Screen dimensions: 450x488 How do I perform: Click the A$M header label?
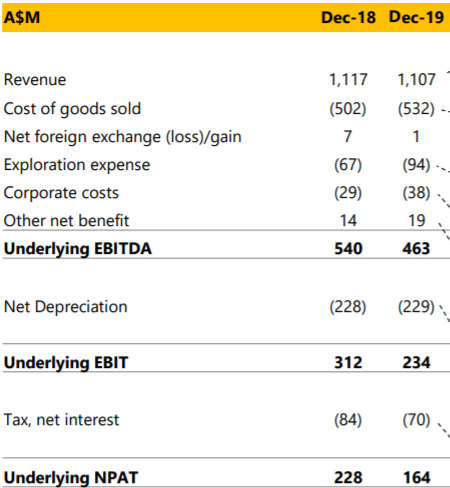(x=22, y=17)
